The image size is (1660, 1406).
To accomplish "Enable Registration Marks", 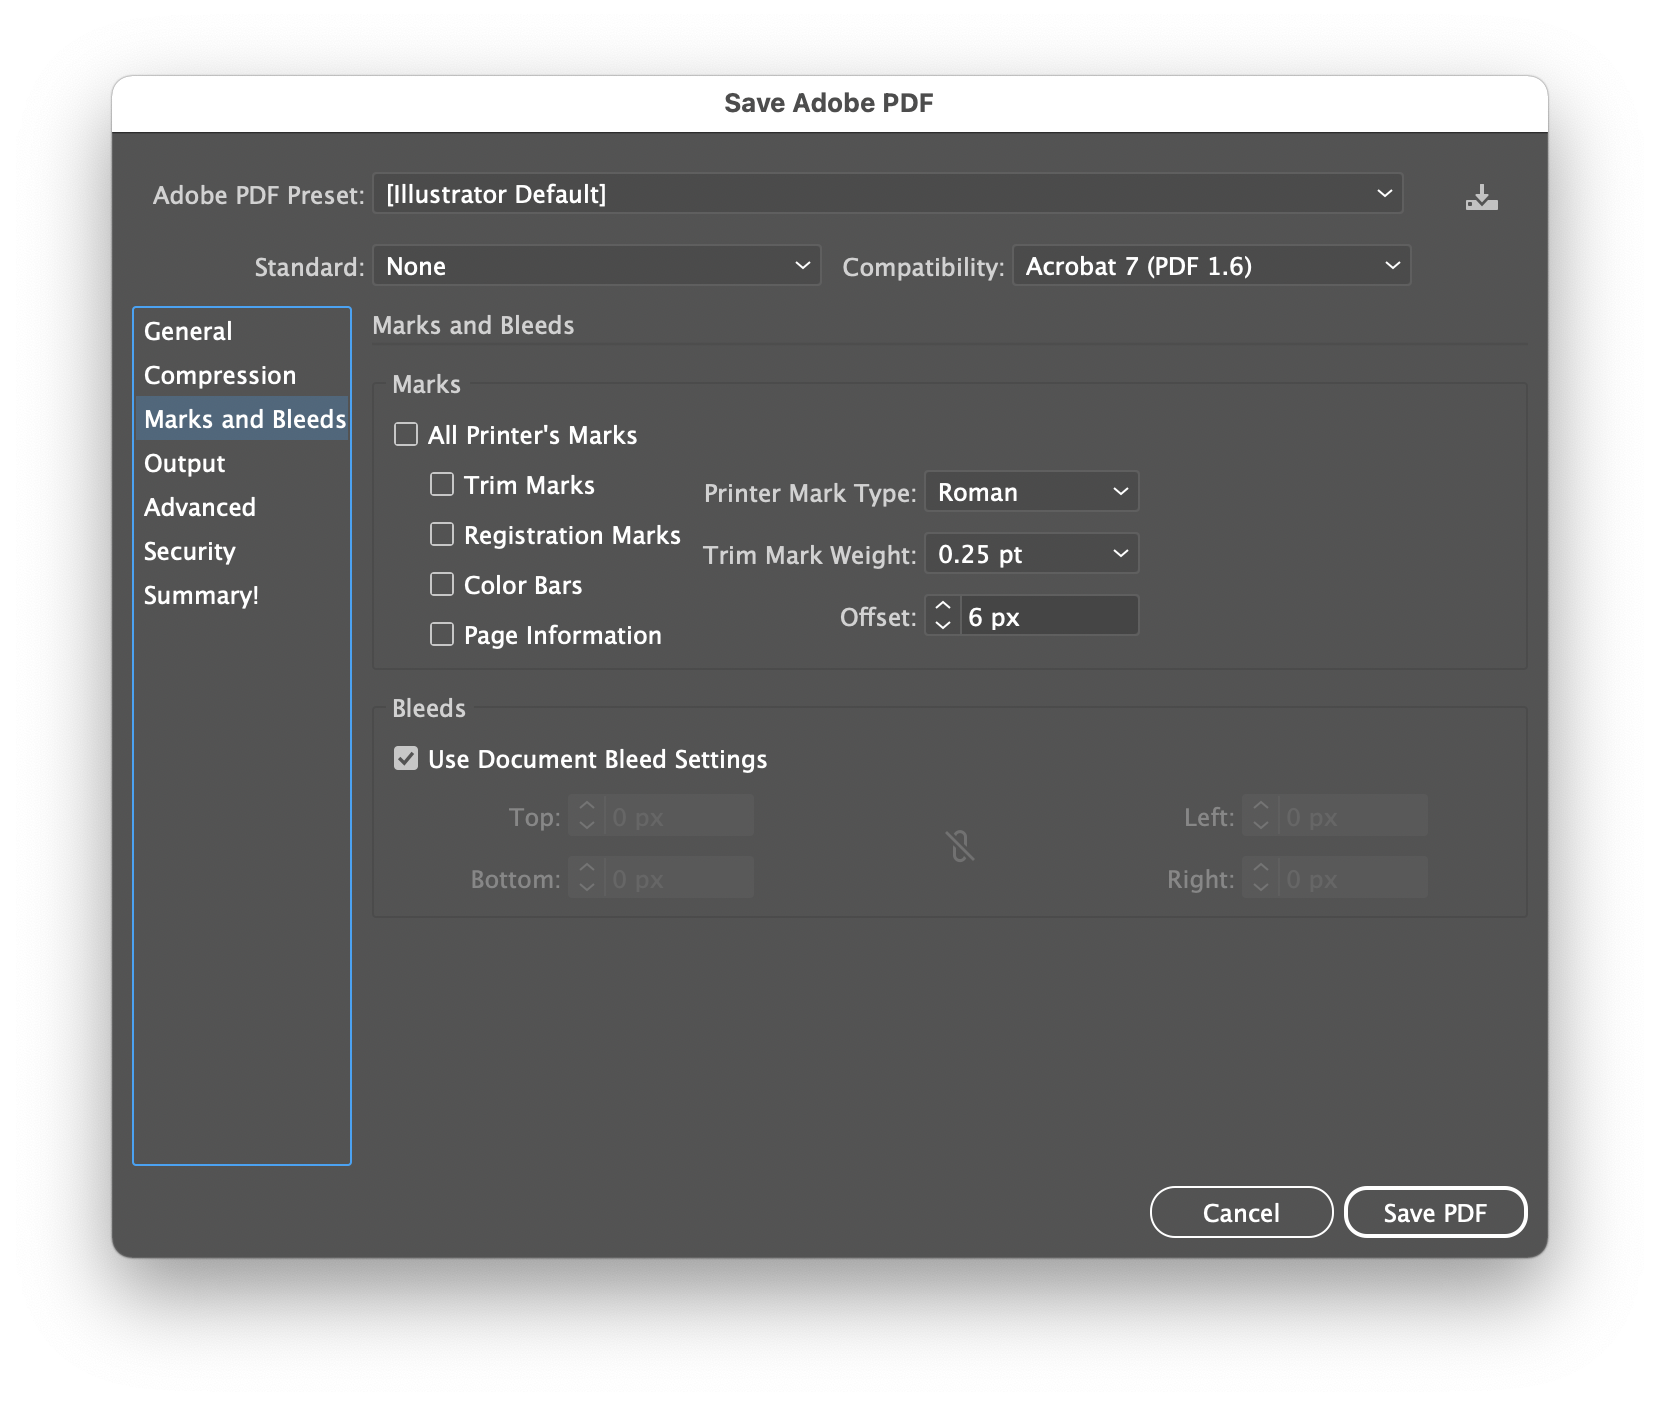I will 441,534.
